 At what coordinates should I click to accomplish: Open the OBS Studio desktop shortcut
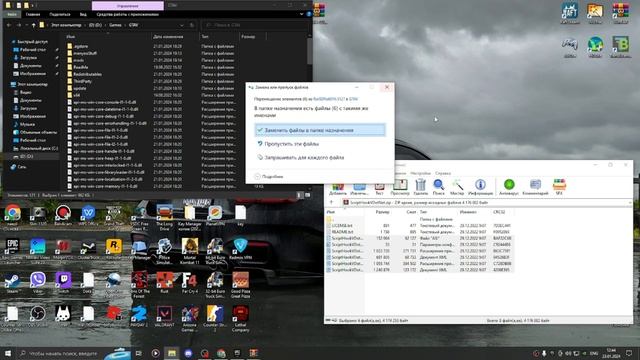pos(38,316)
